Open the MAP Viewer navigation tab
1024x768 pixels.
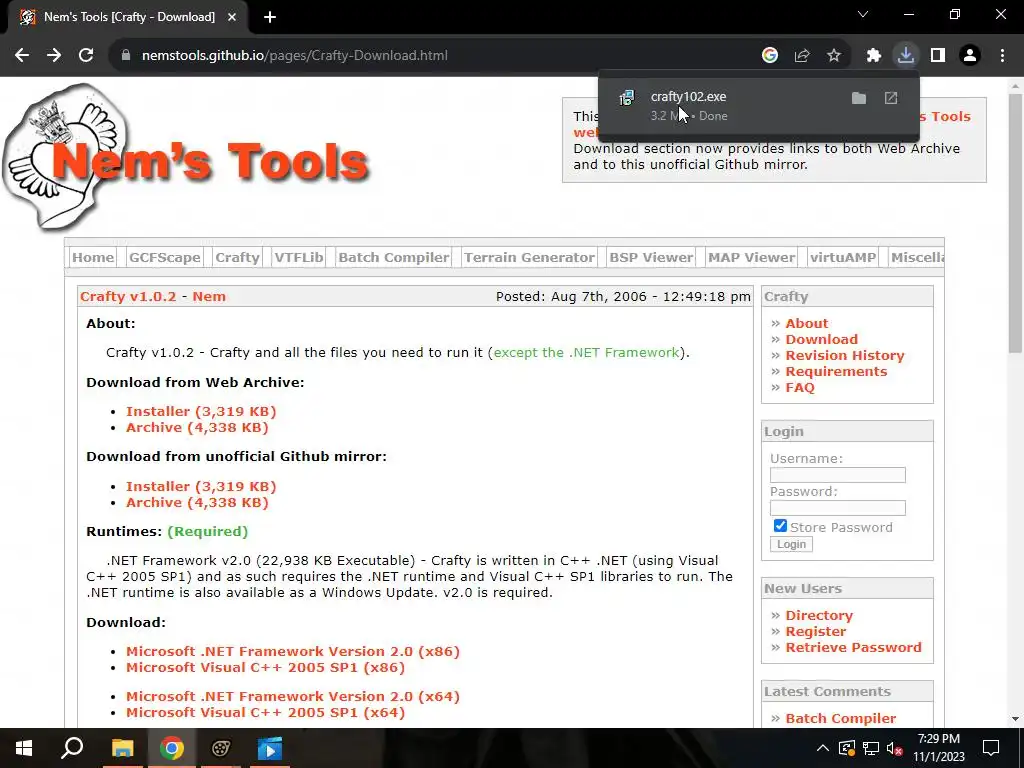752,257
